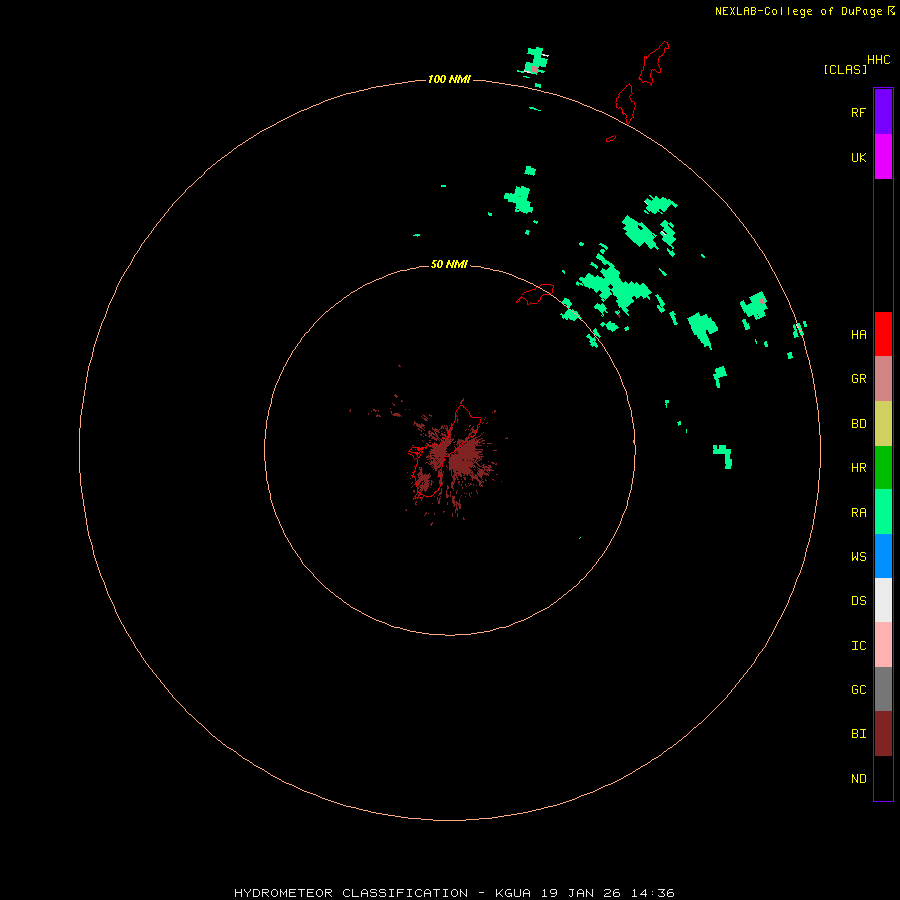Click the ND black legend swatch
900x900 pixels.
pyautogui.click(x=883, y=778)
